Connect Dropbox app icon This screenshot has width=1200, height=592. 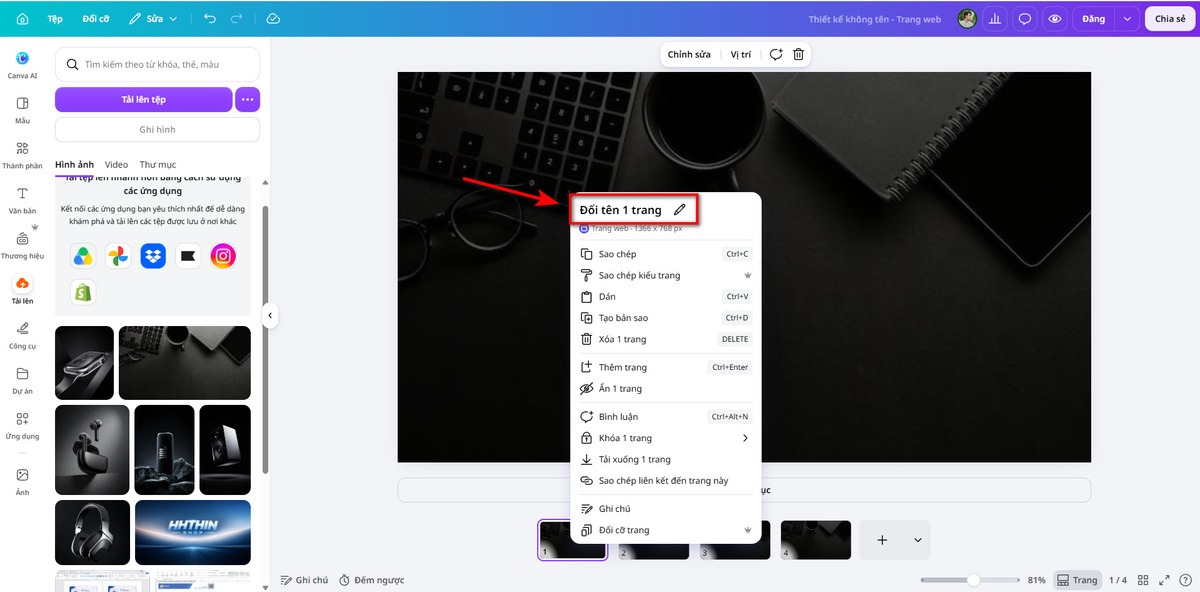[153, 257]
